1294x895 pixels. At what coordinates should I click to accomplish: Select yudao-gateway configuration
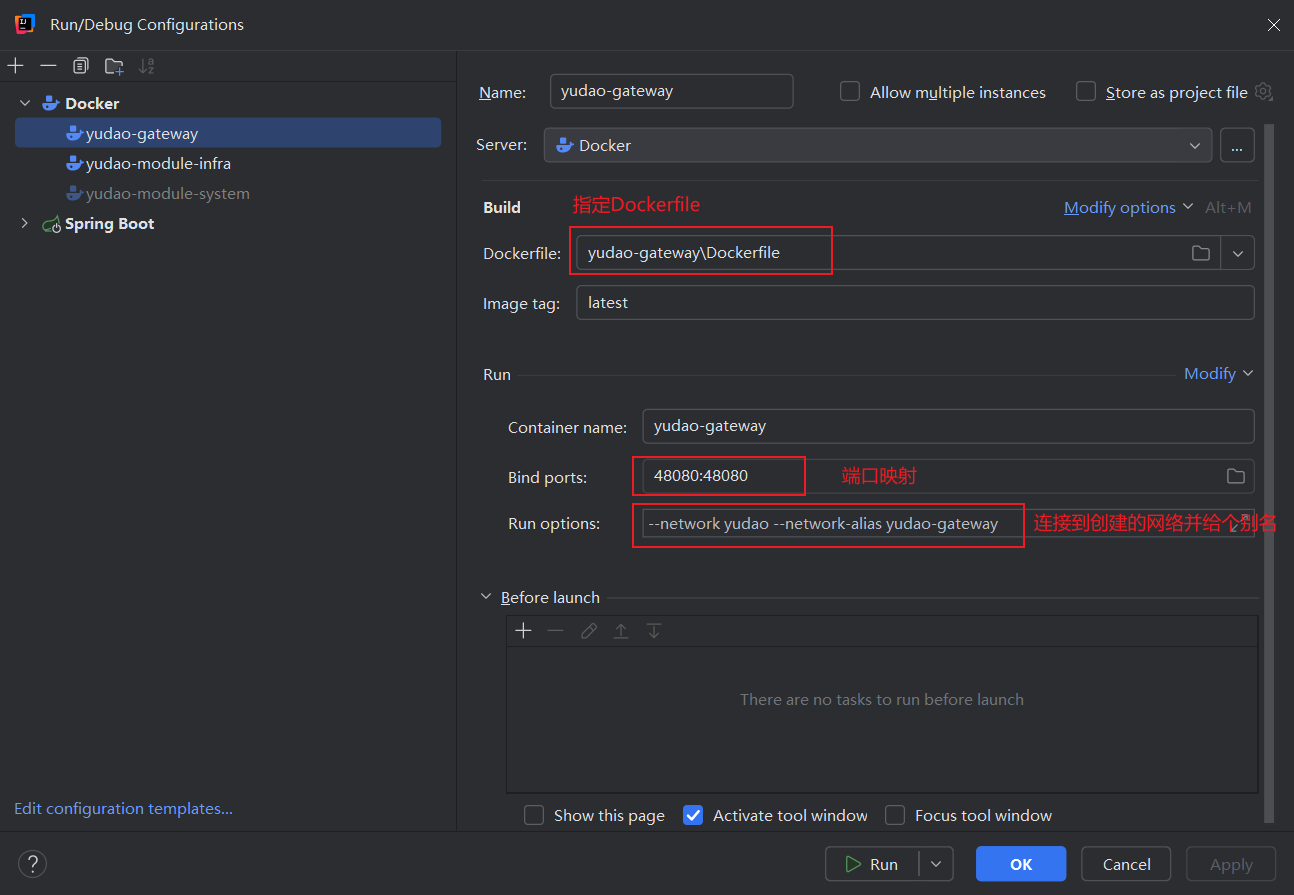click(x=228, y=133)
